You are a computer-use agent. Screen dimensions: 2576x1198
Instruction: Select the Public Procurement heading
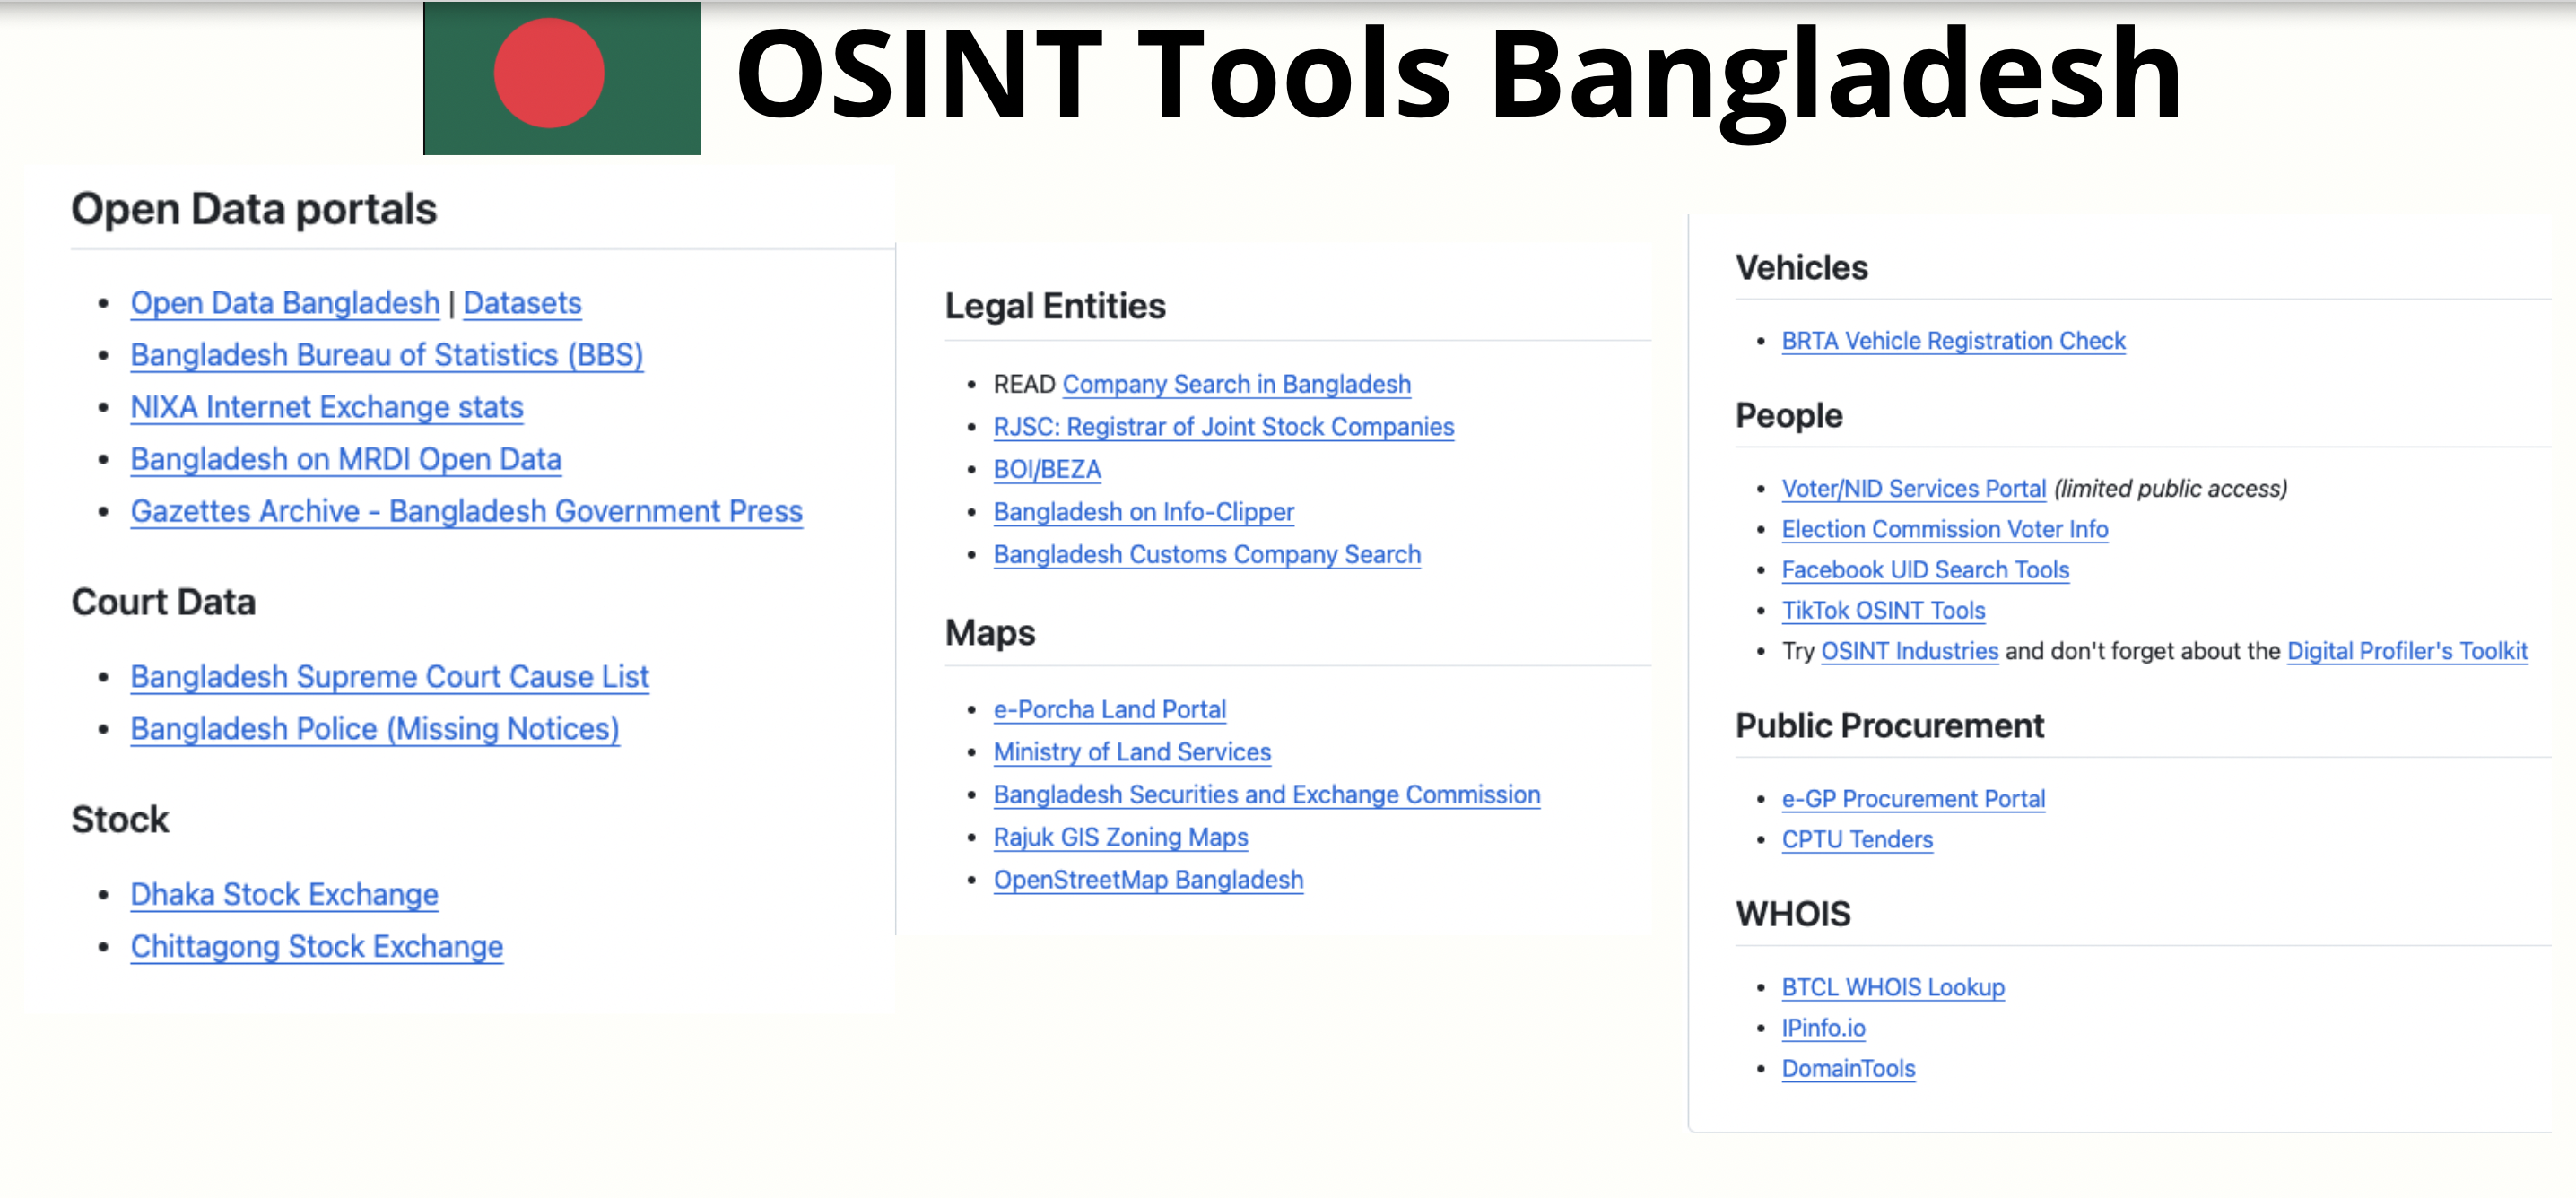coord(1889,726)
